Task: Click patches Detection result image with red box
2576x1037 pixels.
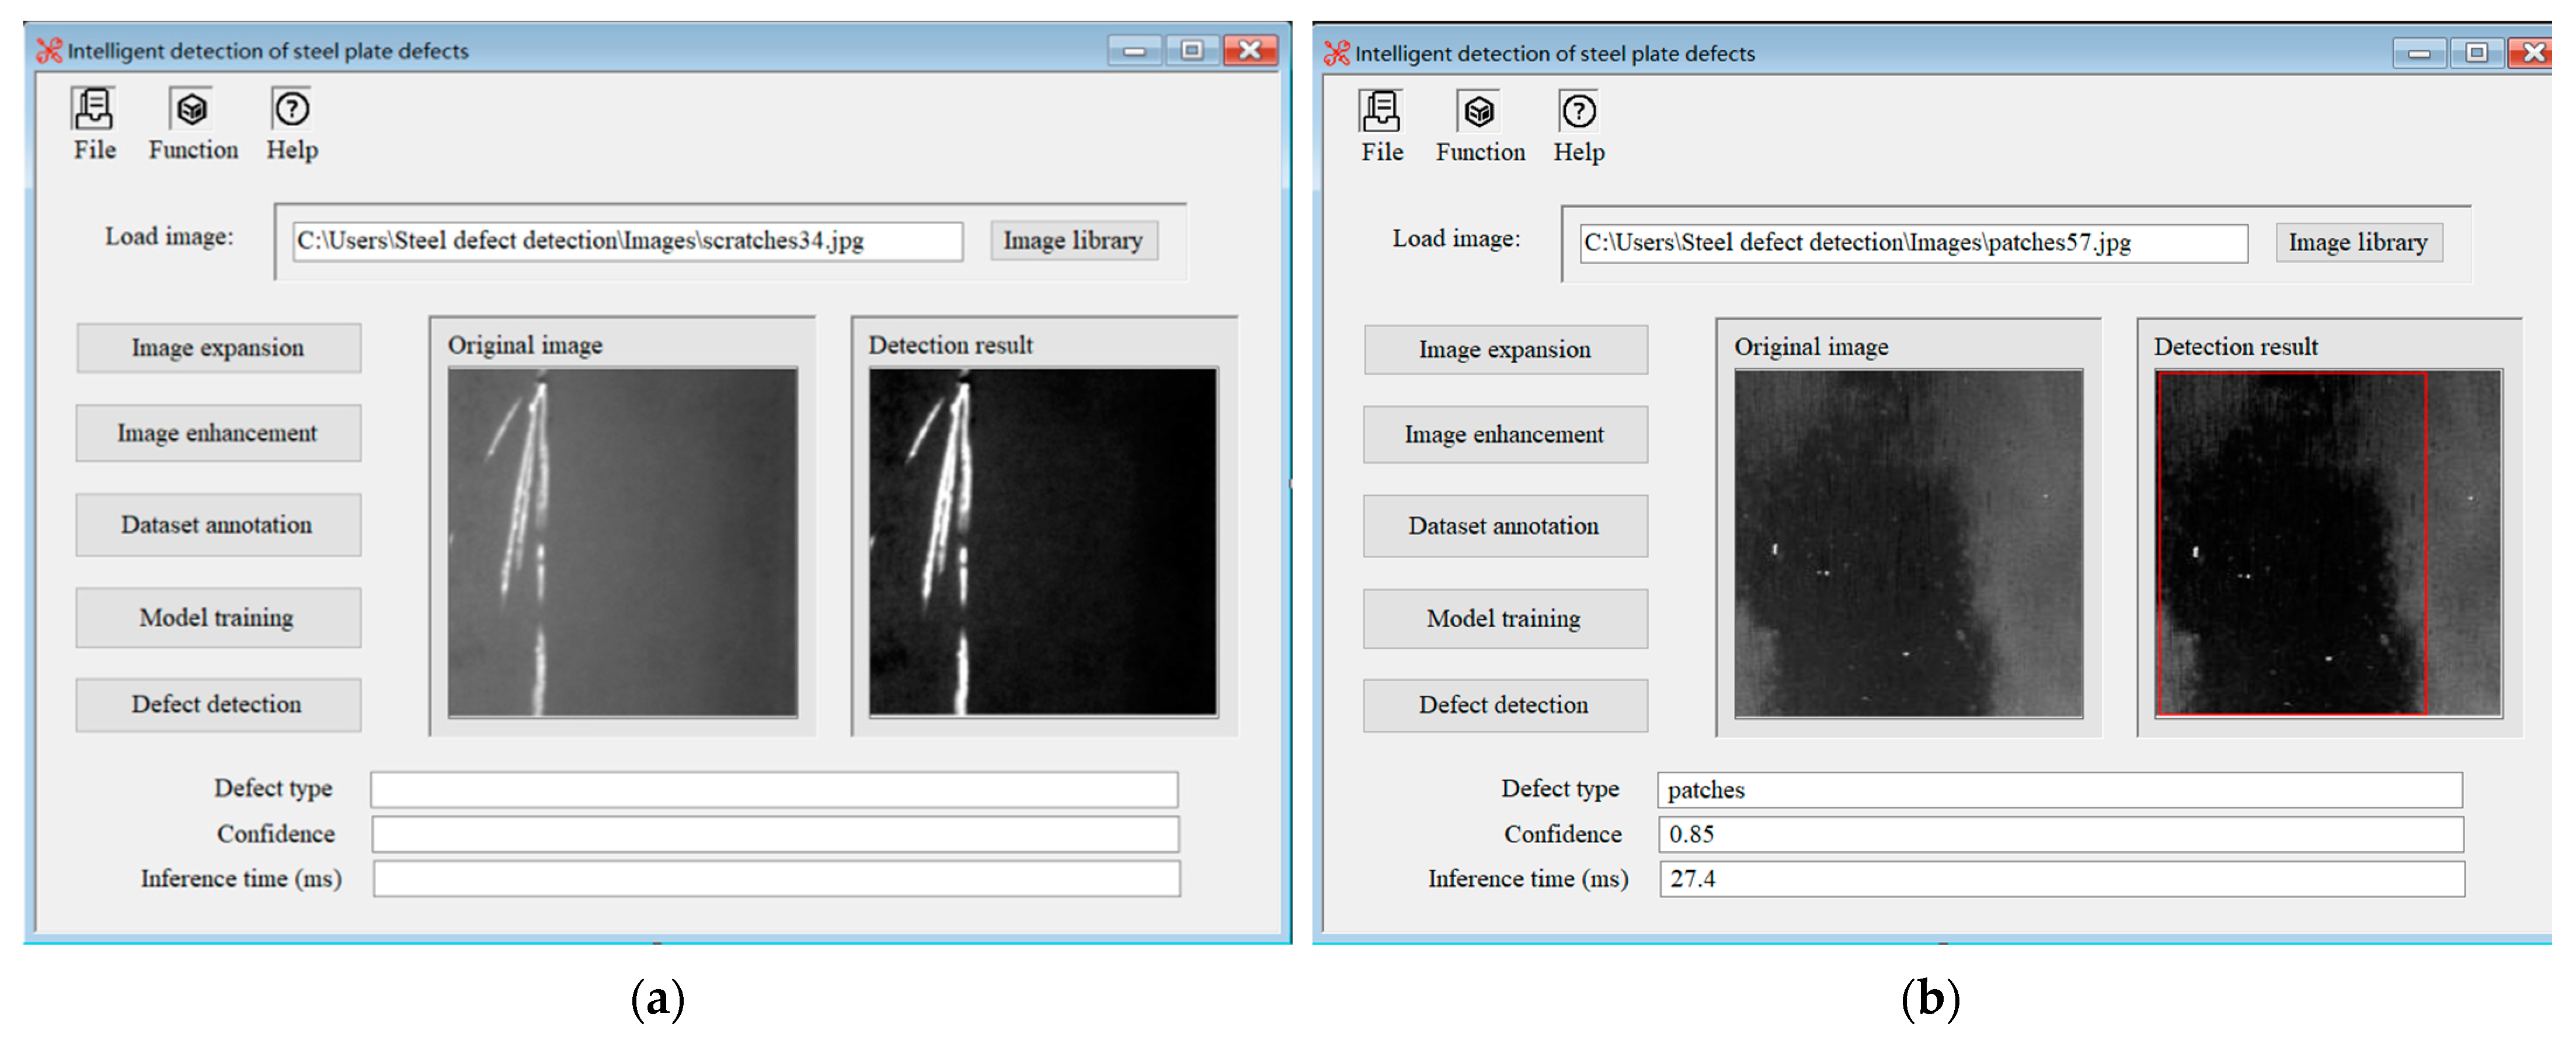Action: [x=2328, y=544]
